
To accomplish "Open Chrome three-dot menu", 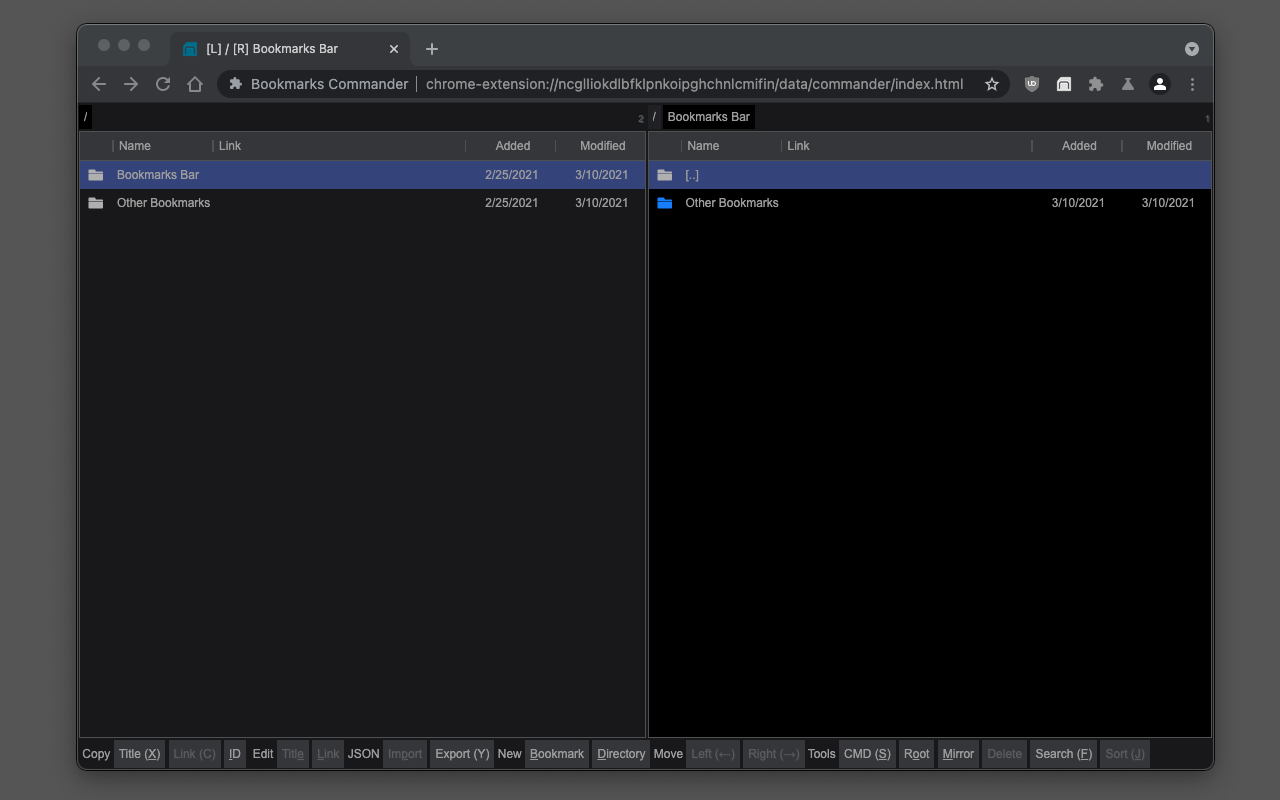I will 1192,84.
